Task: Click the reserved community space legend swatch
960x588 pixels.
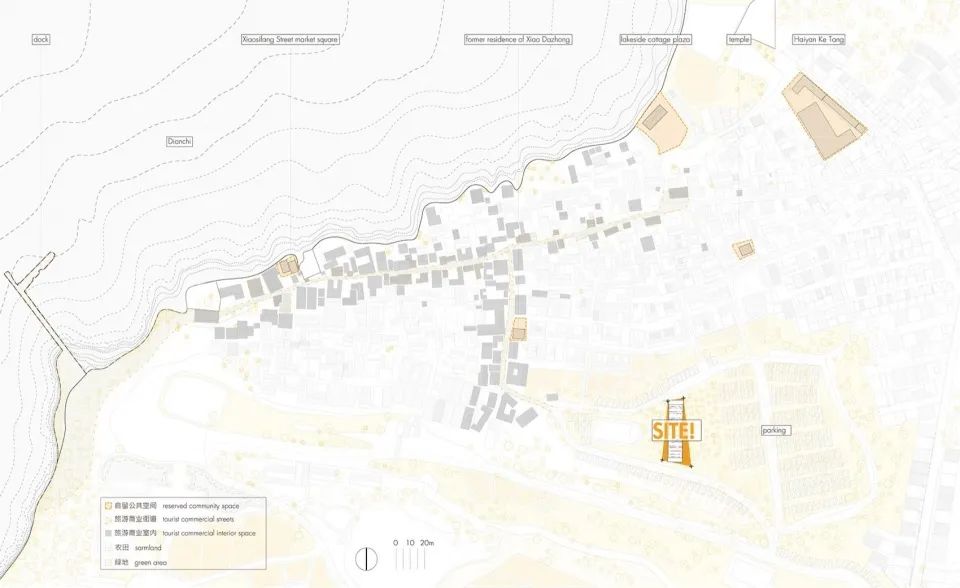Action: [x=109, y=507]
